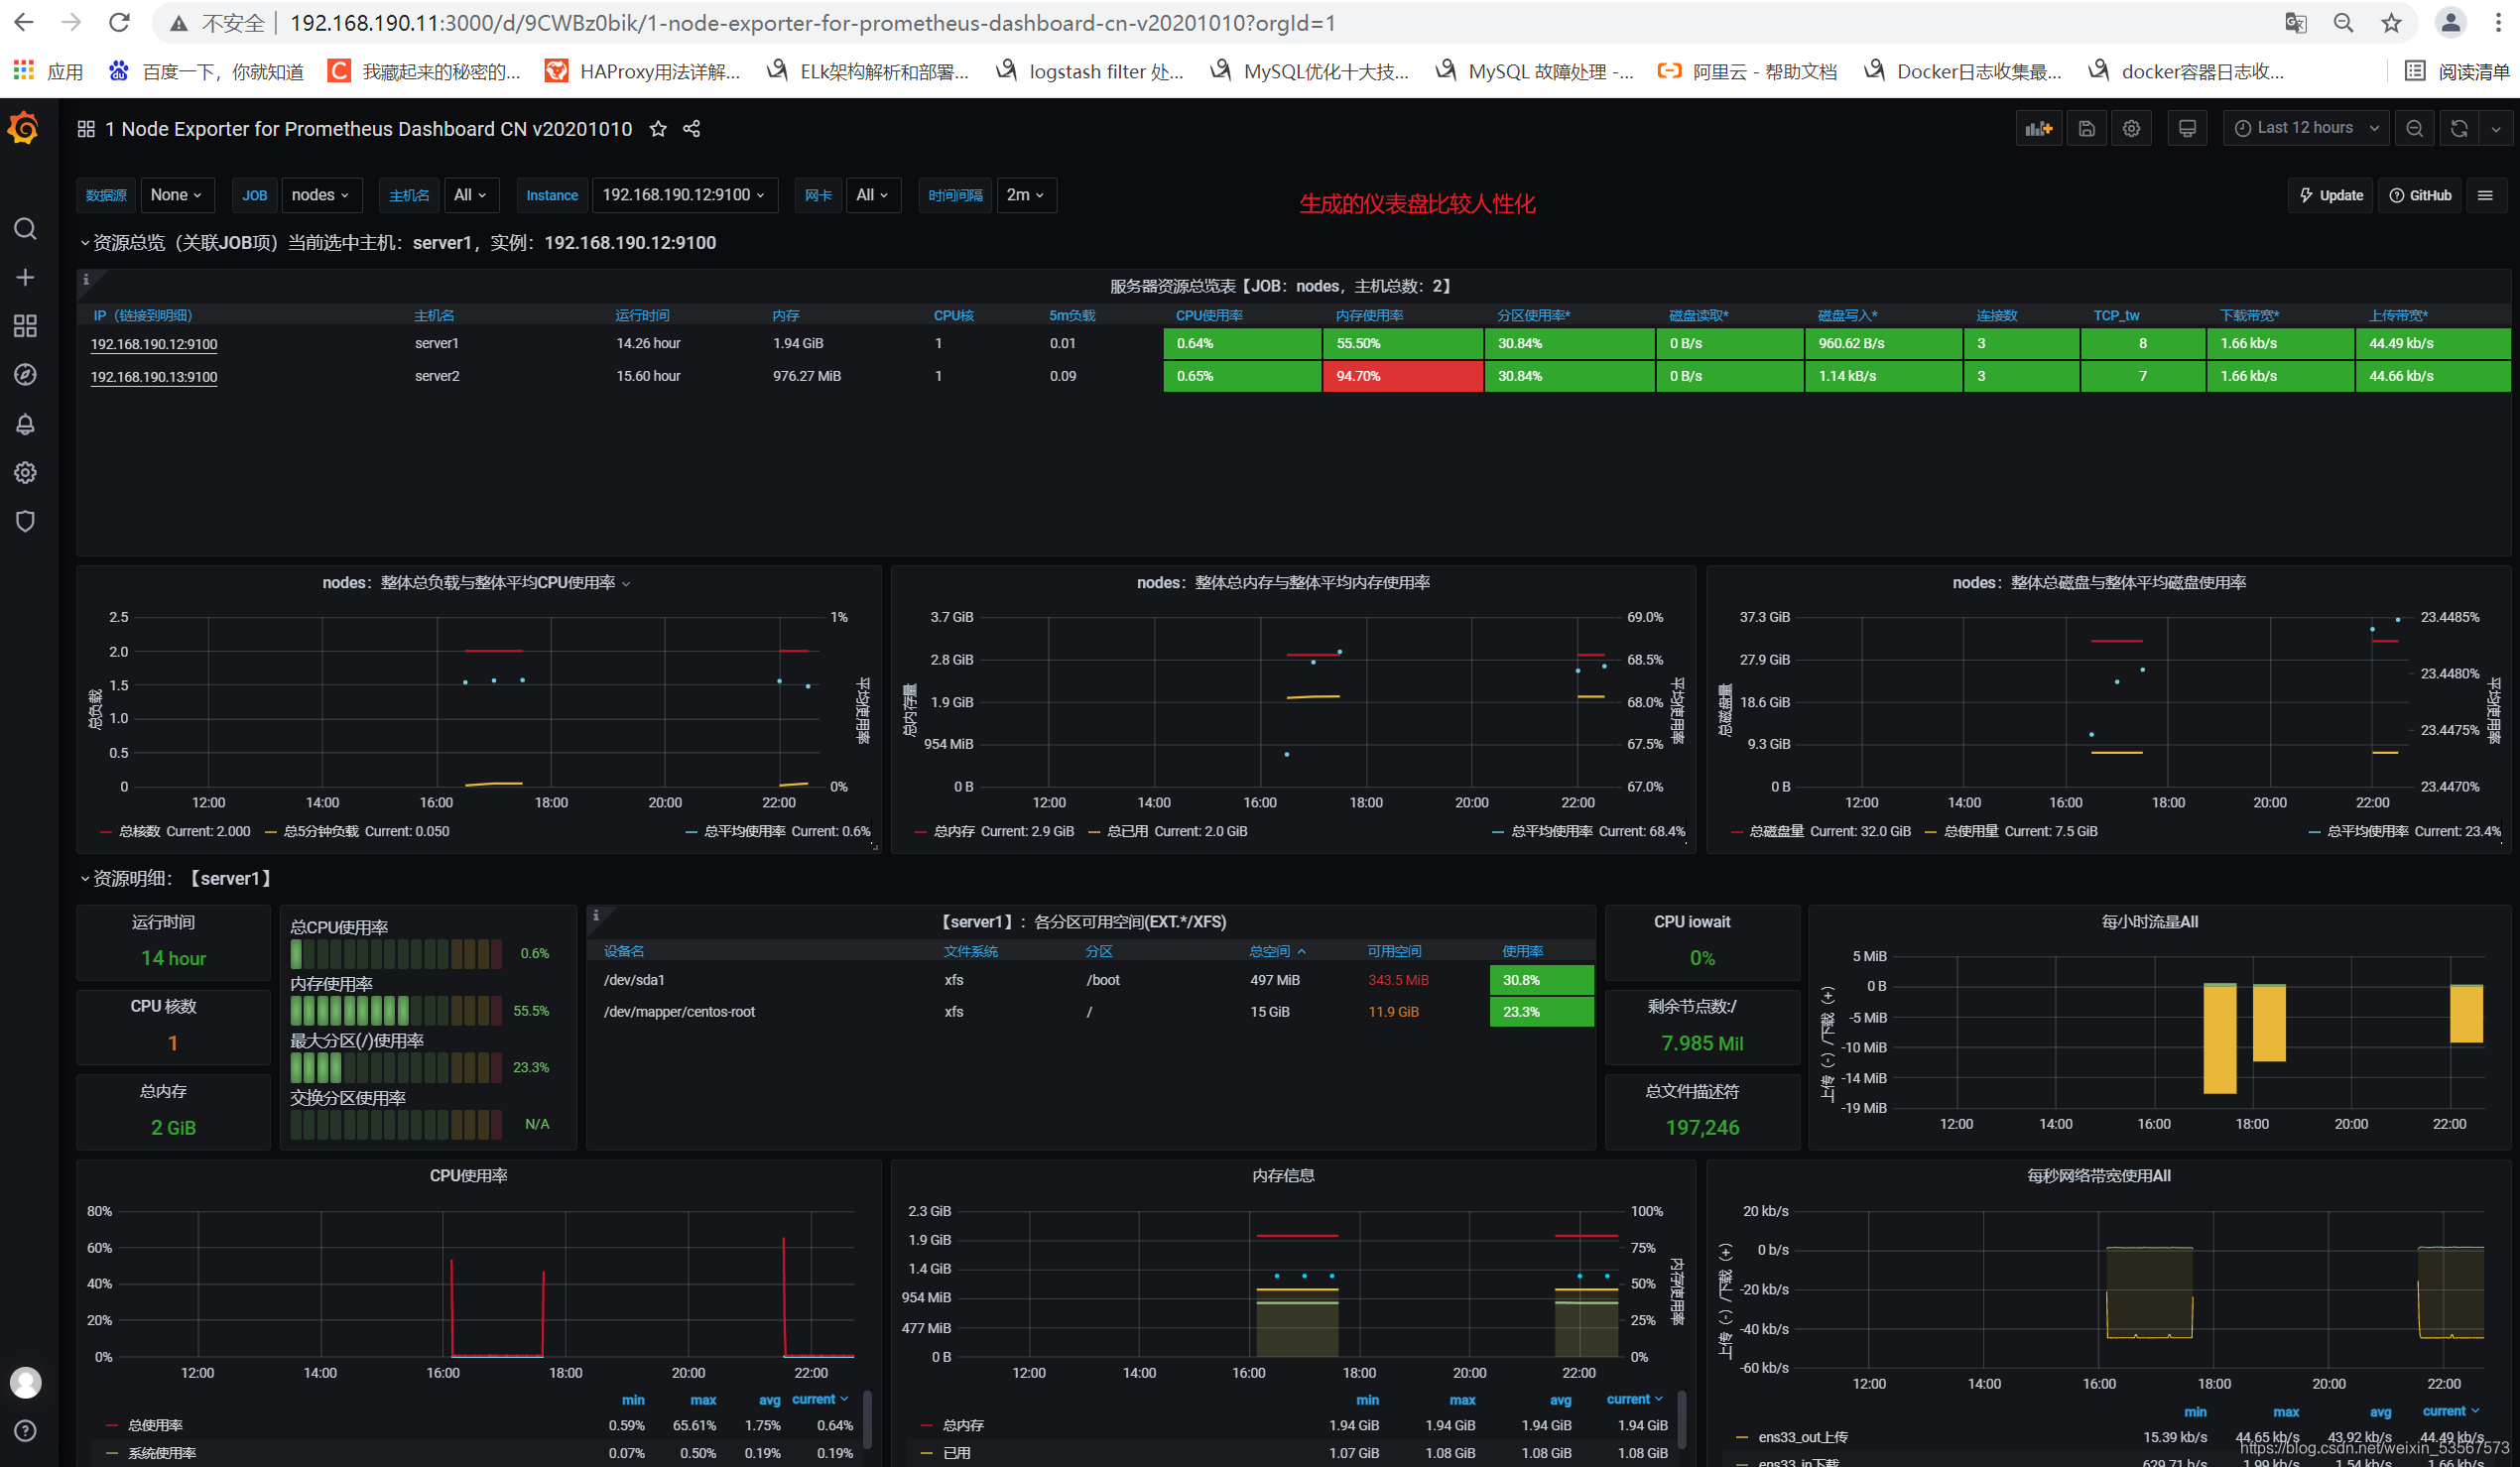The width and height of the screenshot is (2520, 1467).
Task: Open the 阿里云 帮助文档 bookmark
Action: 1746,71
